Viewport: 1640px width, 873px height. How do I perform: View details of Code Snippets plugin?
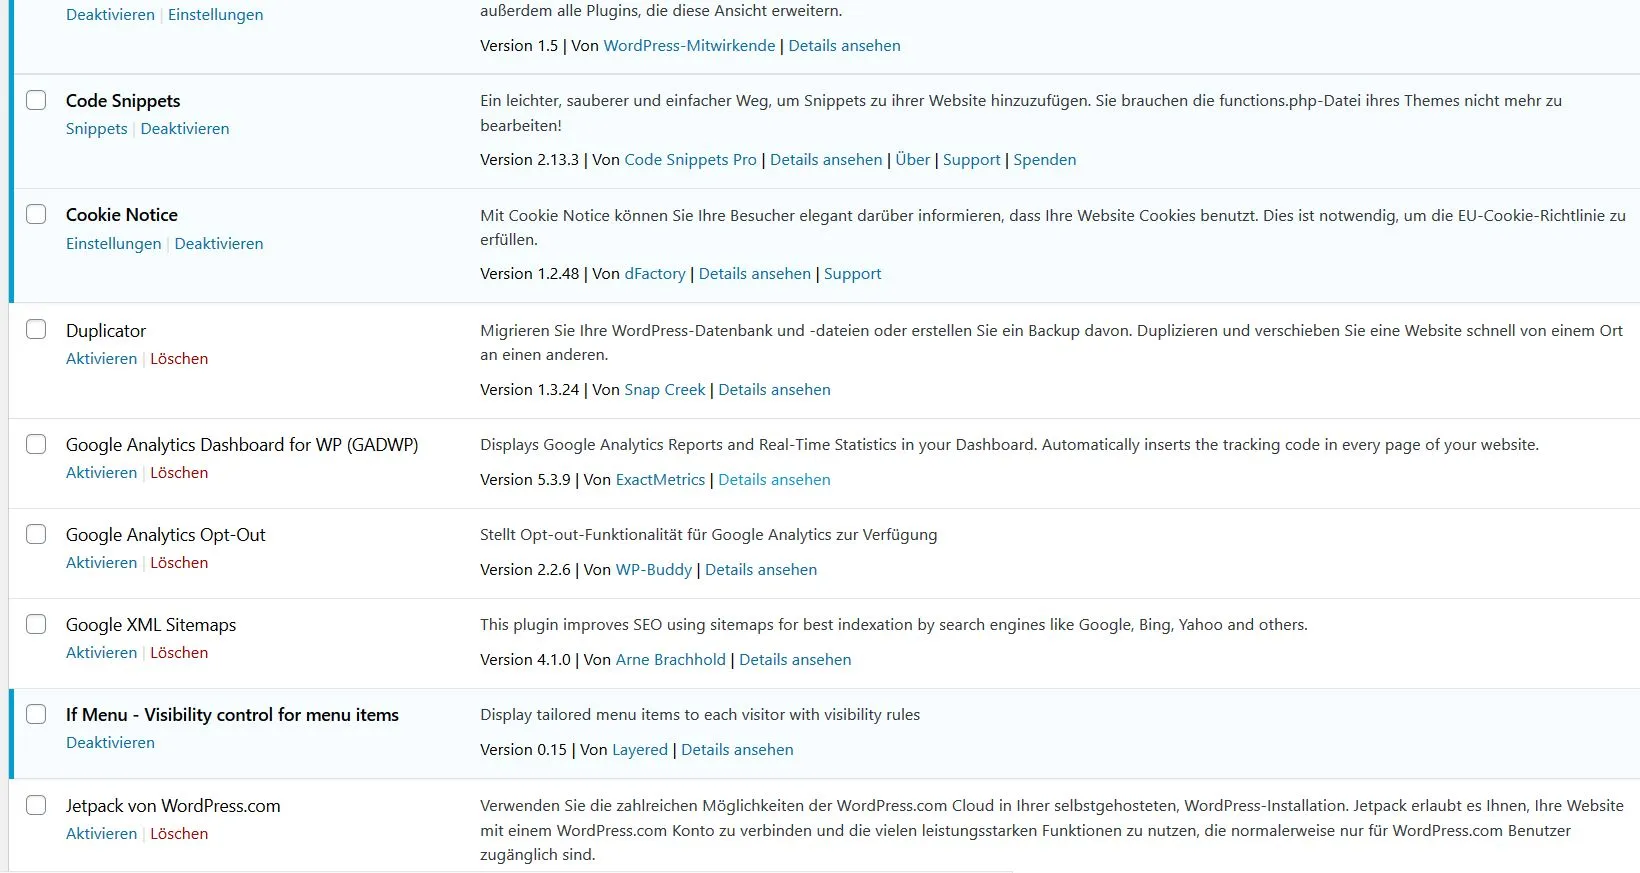(826, 160)
